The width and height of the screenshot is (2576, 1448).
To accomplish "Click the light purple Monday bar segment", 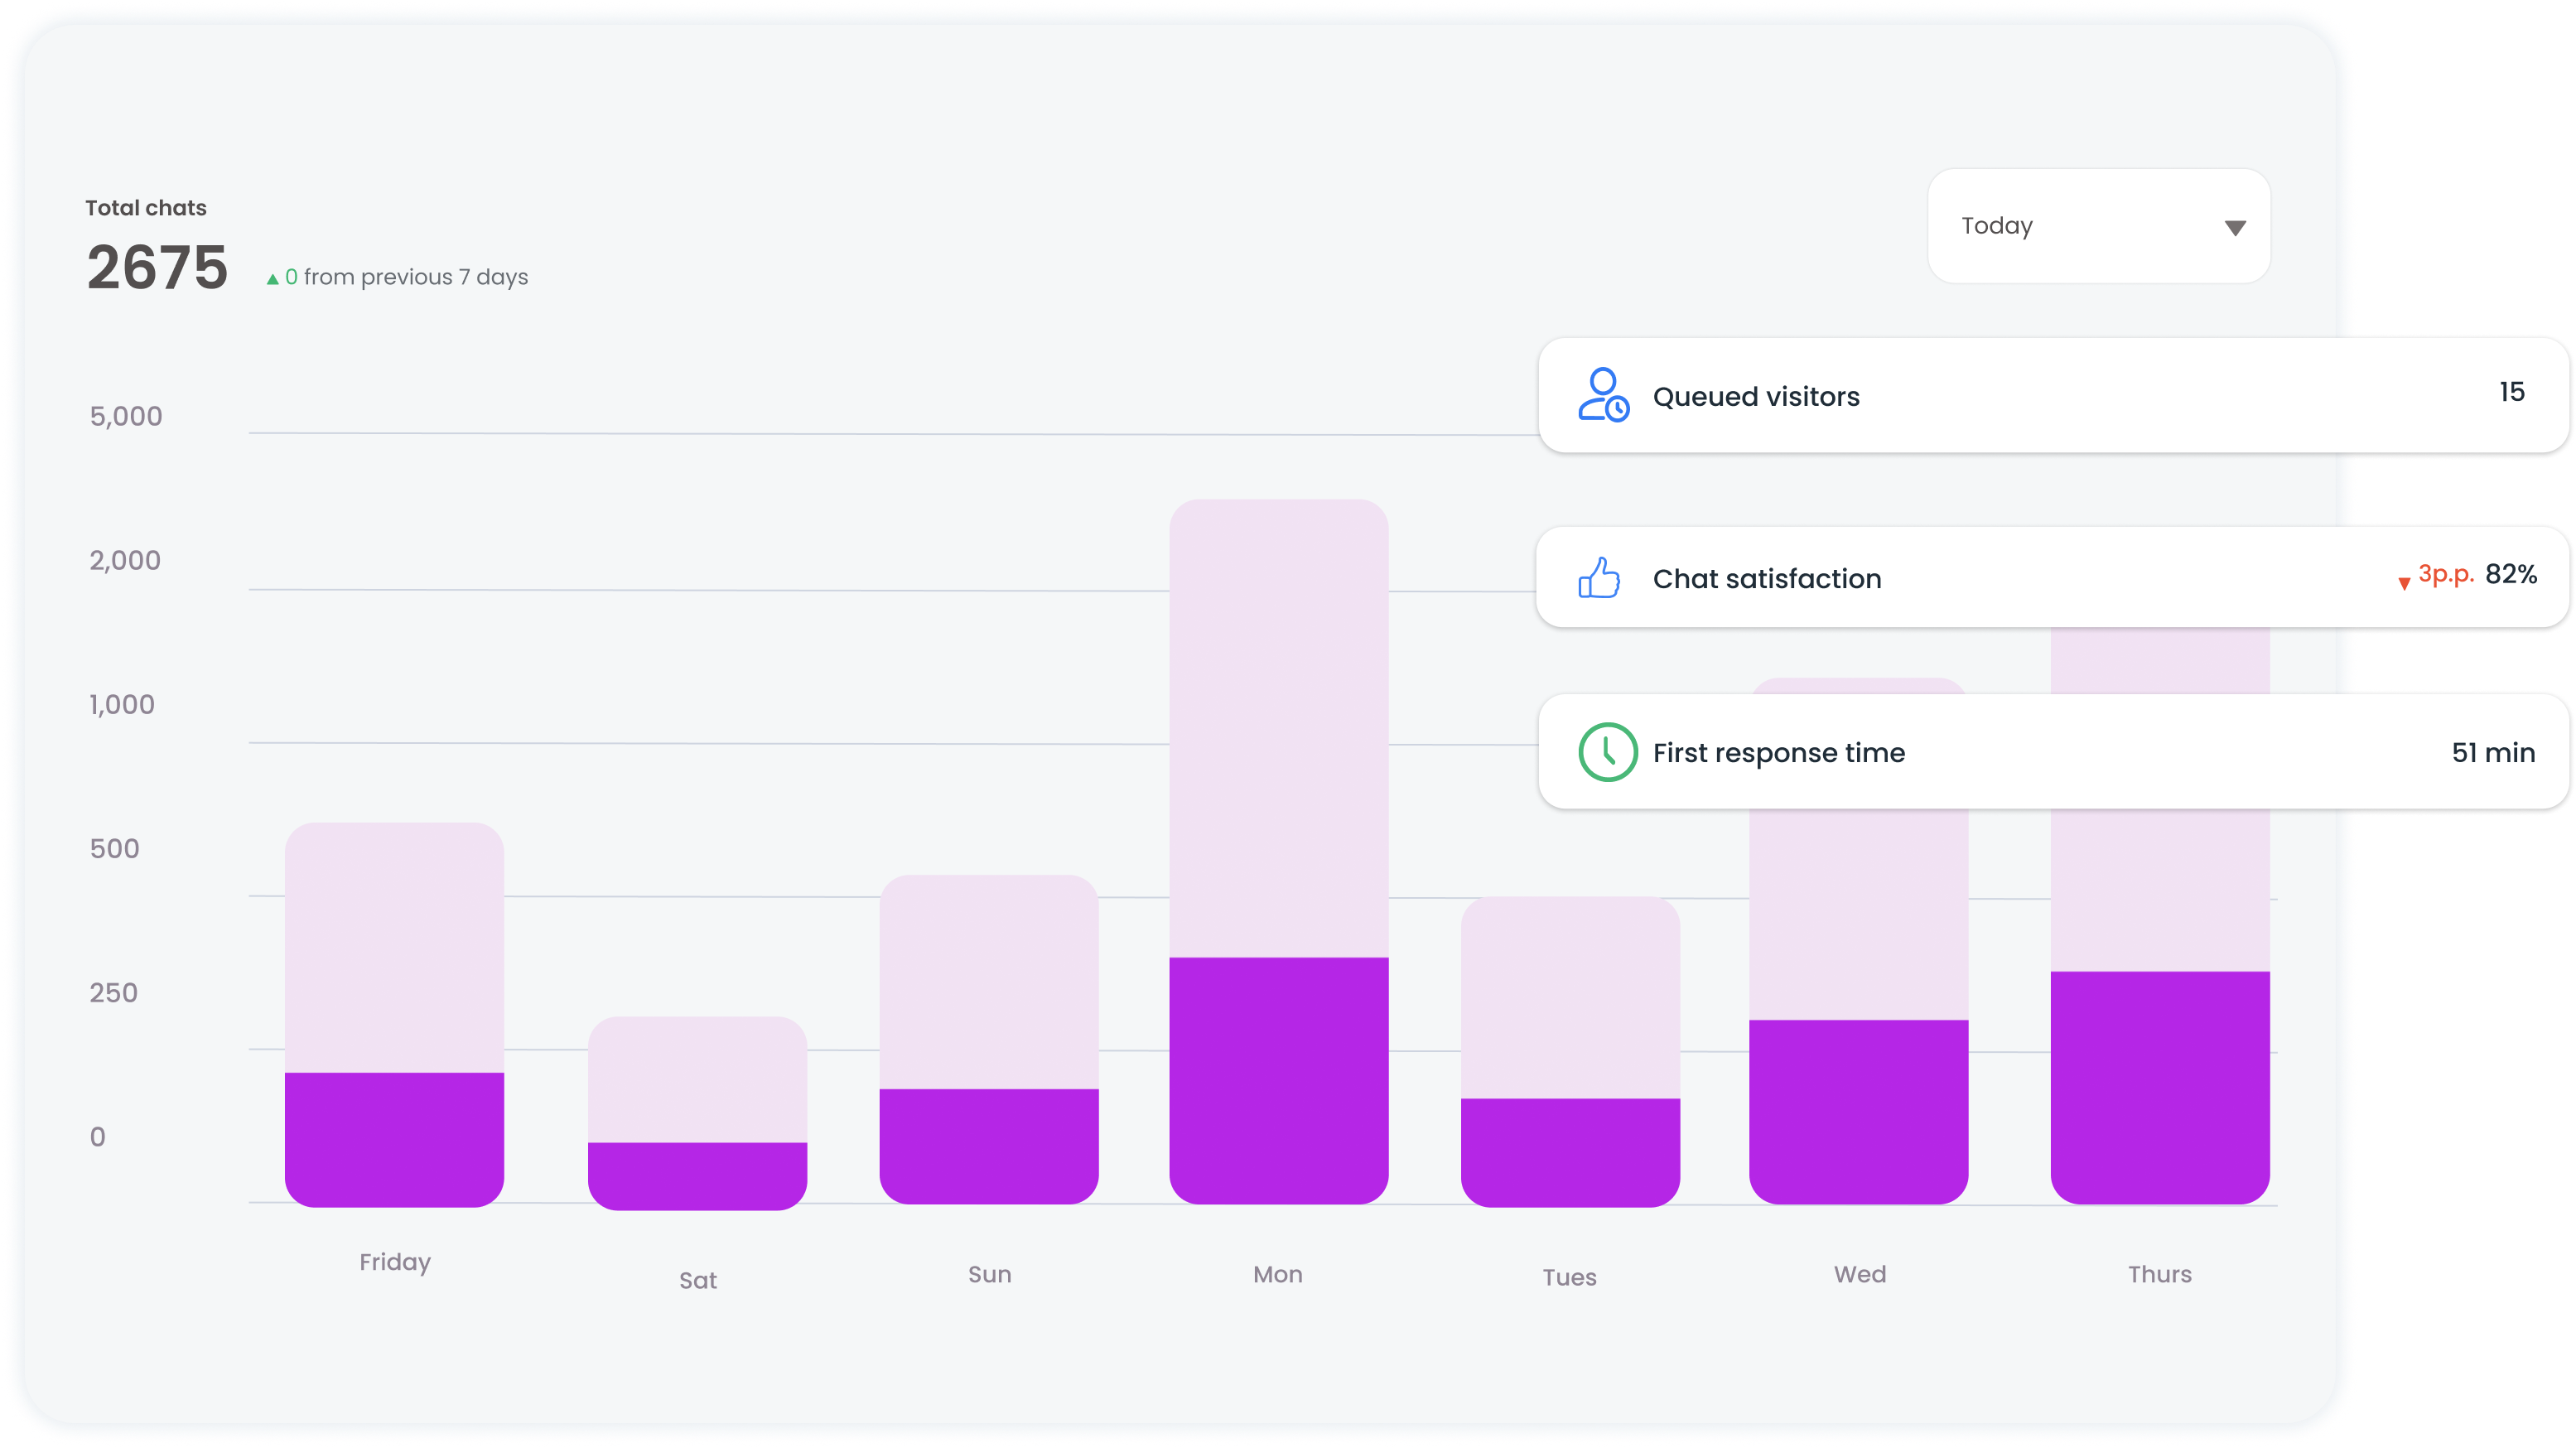I will tap(1278, 730).
